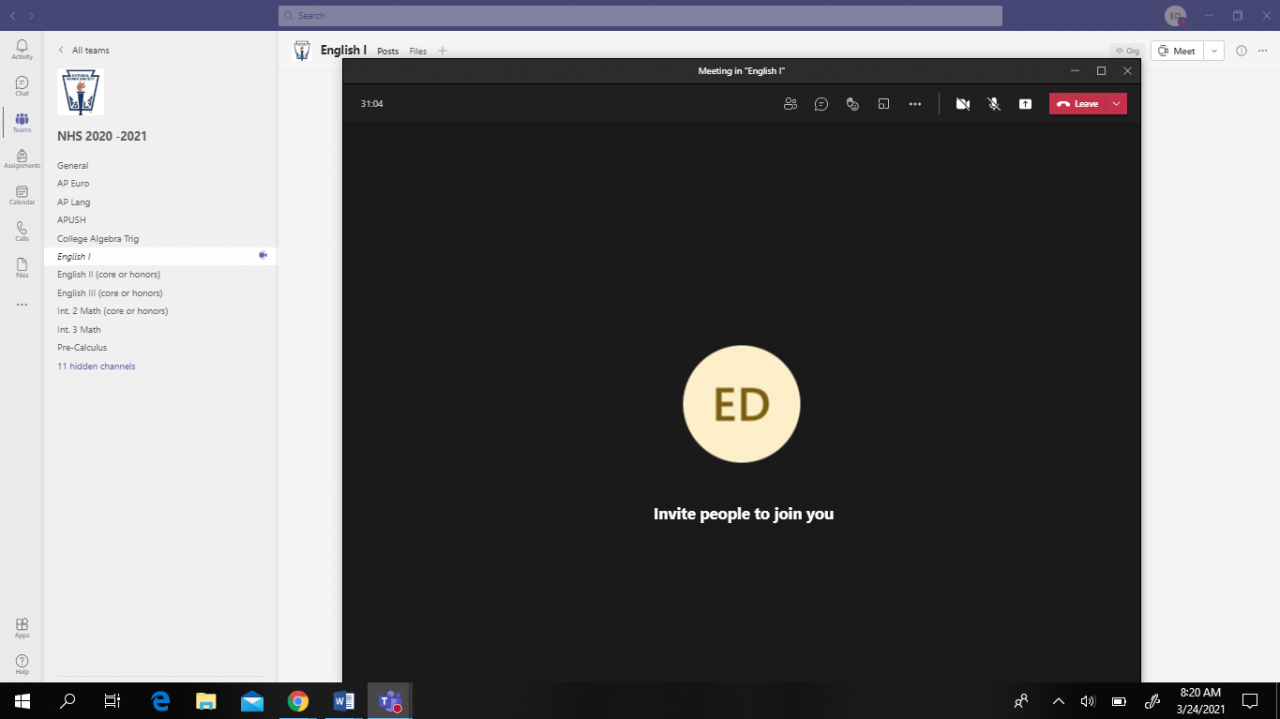This screenshot has width=1280, height=719.
Task: Open the AP Euro channel
Action: [x=73, y=184]
